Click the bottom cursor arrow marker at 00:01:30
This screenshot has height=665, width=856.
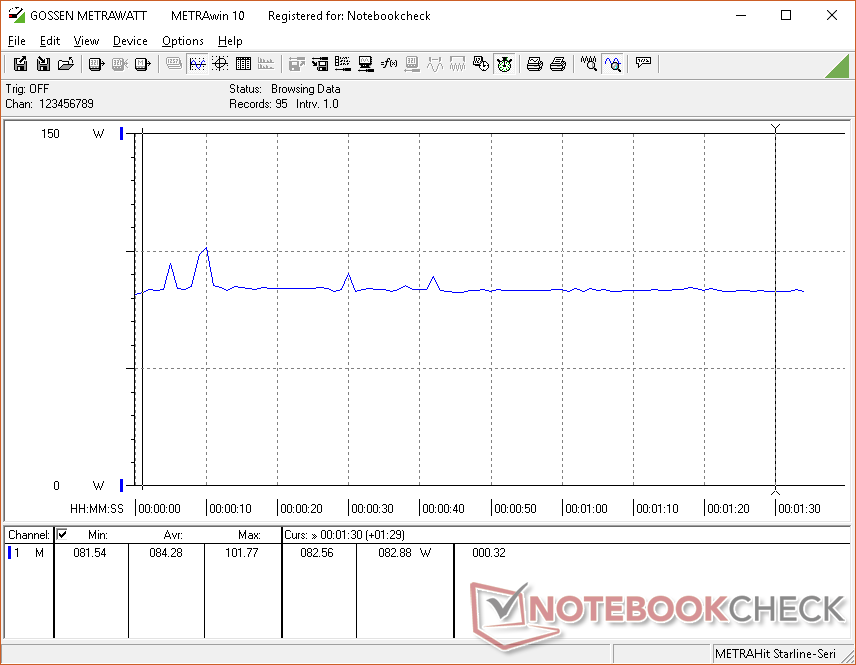coord(775,492)
